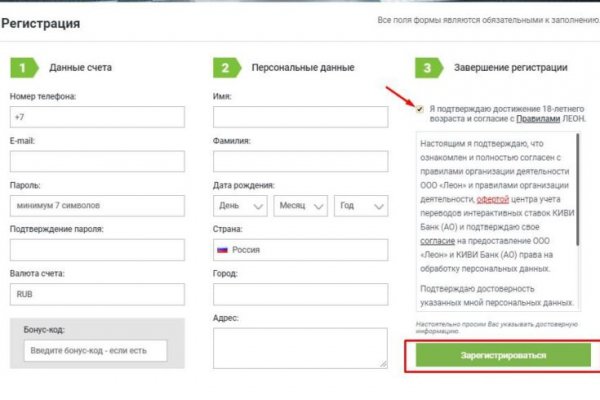The image size is (600, 400).
Task: Click the Имя input field
Action: [x=300, y=117]
